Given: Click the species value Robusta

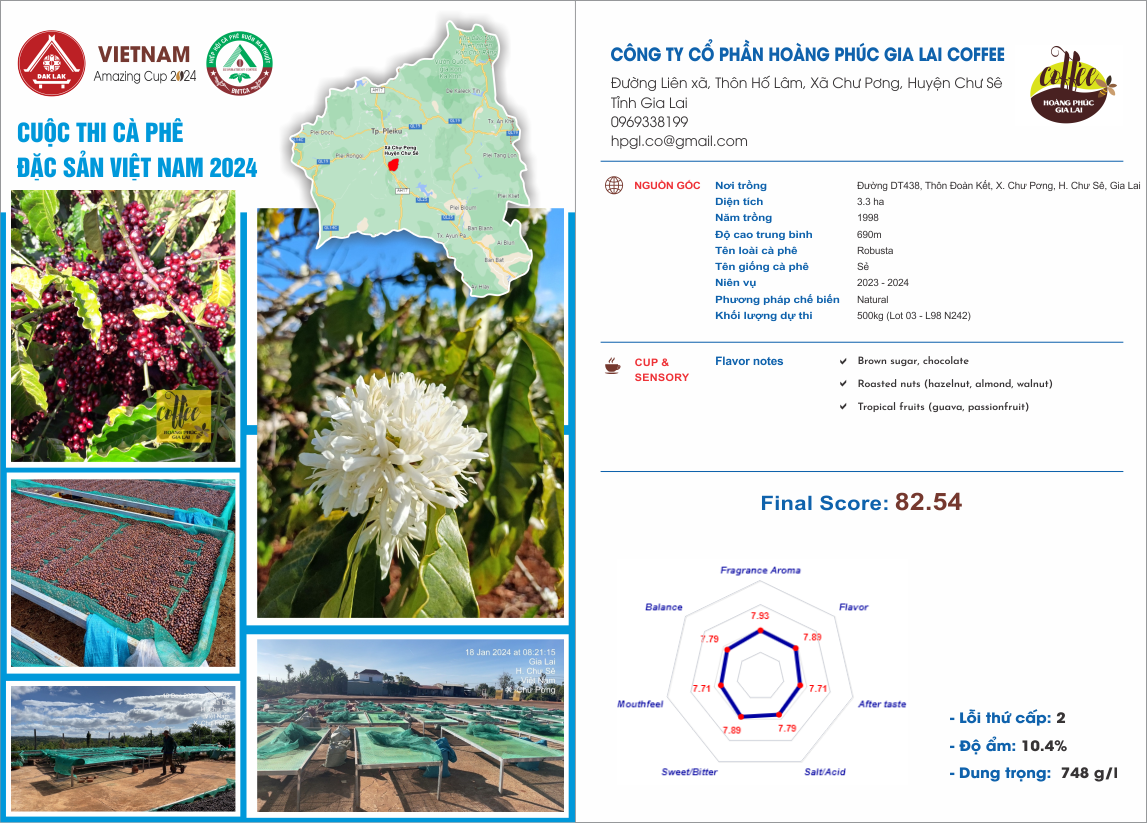Looking at the screenshot, I should point(875,251).
